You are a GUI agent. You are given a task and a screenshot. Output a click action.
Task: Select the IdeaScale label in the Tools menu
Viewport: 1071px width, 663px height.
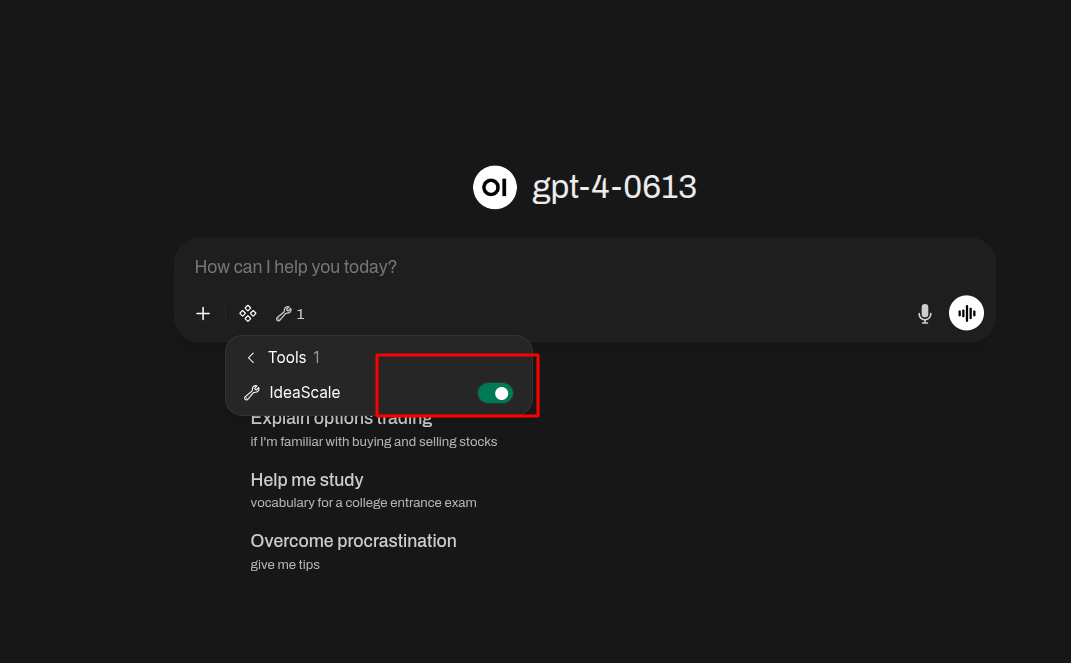point(304,393)
